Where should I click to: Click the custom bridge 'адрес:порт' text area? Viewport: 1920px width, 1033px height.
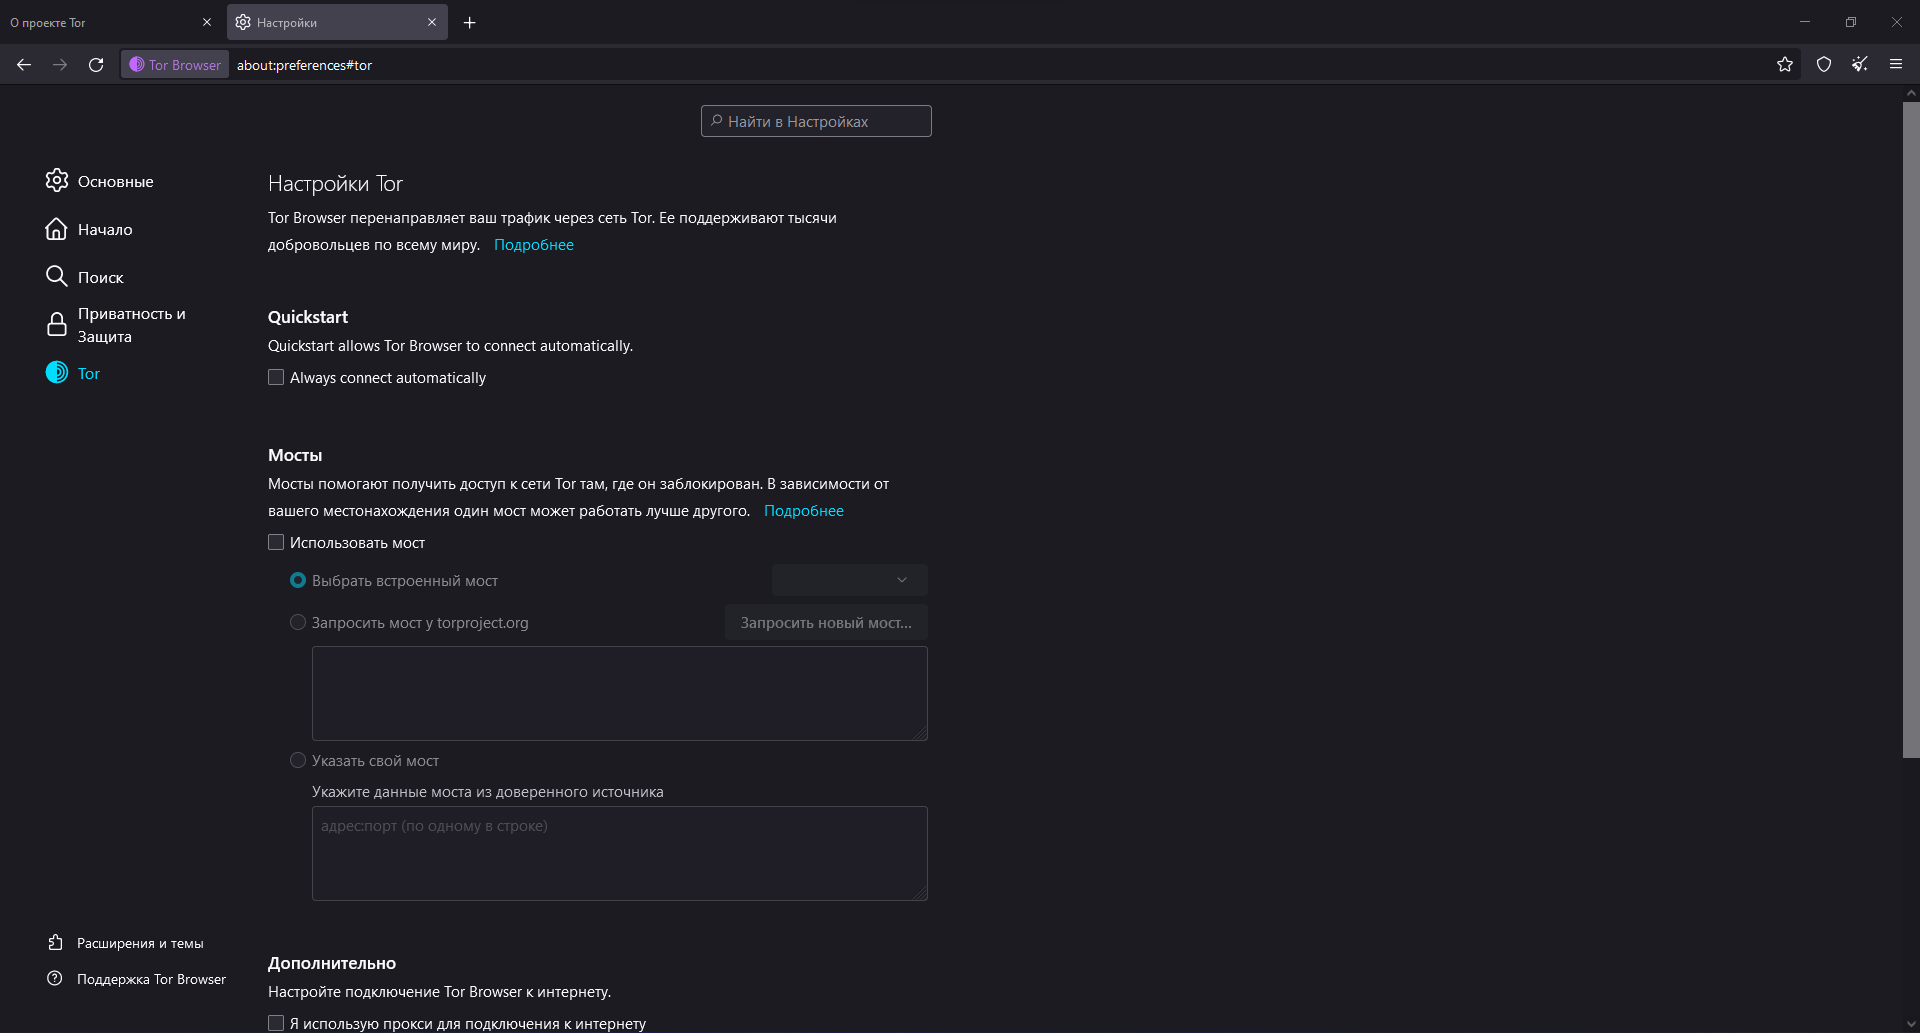(x=620, y=853)
